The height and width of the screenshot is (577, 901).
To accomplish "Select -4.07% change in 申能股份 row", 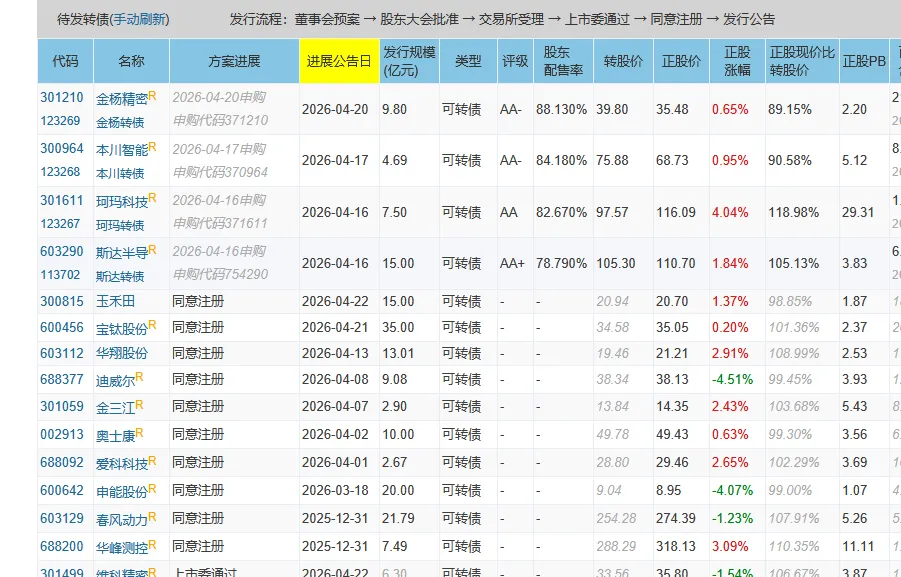I will 733,491.
